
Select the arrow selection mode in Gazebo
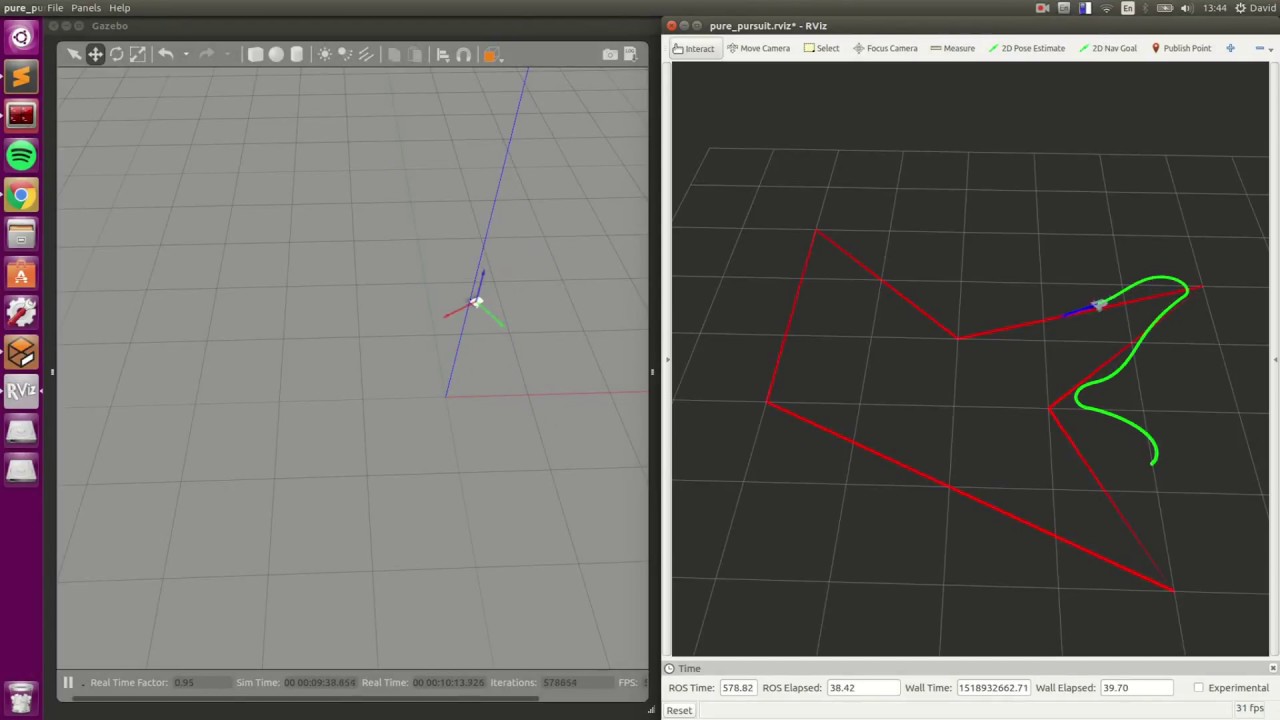(x=74, y=55)
